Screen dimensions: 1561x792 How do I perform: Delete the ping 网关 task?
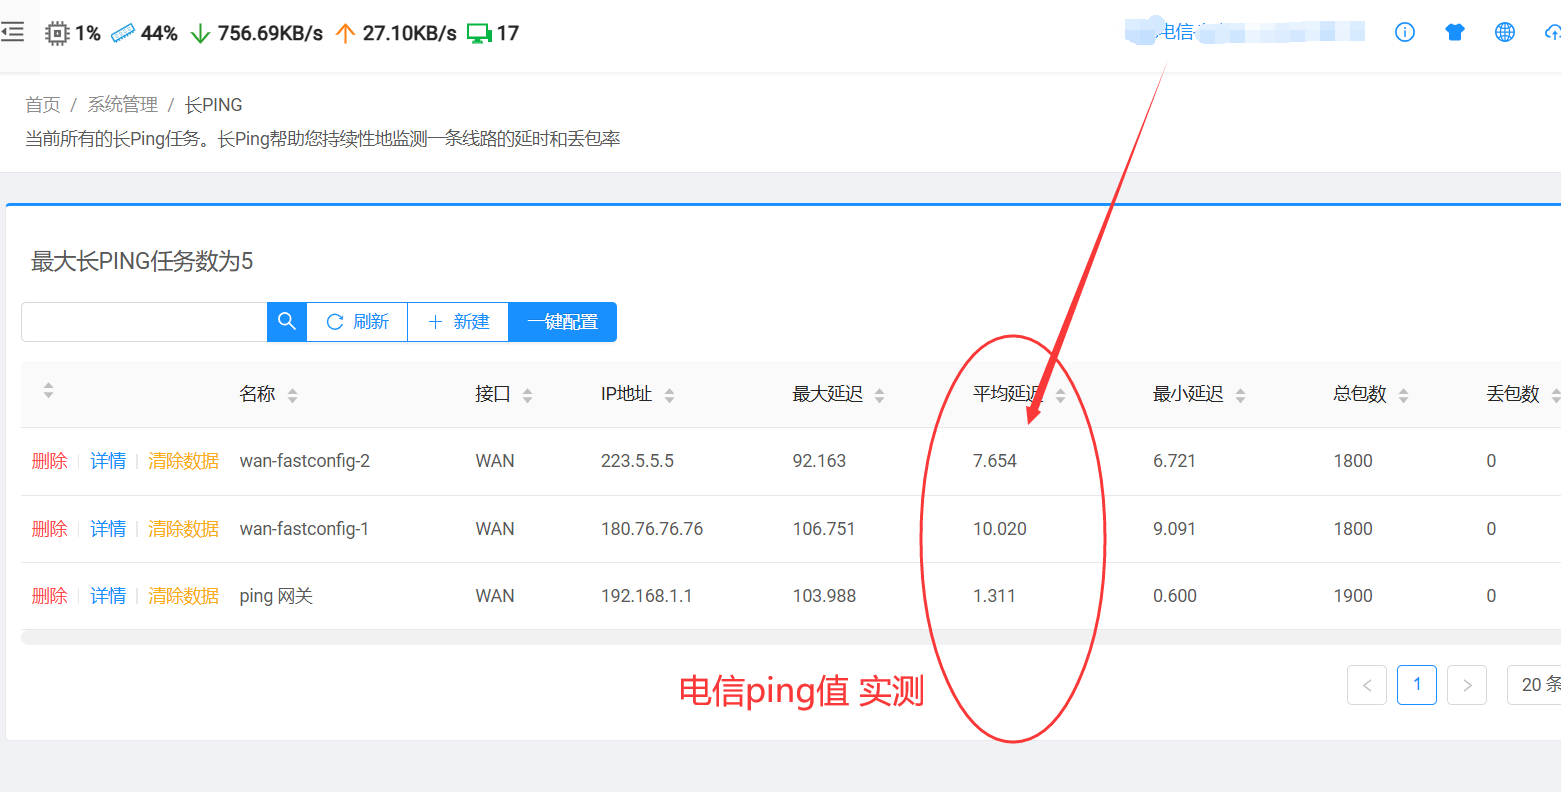(x=50, y=596)
